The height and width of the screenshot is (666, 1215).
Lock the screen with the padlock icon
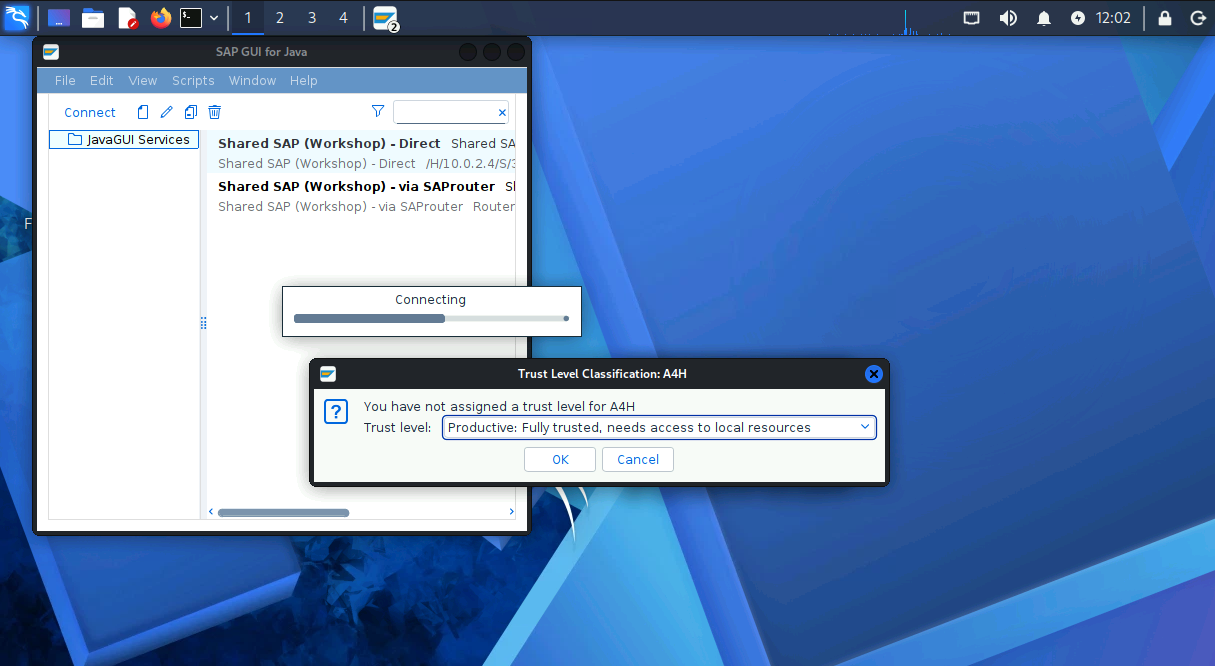(x=1165, y=18)
